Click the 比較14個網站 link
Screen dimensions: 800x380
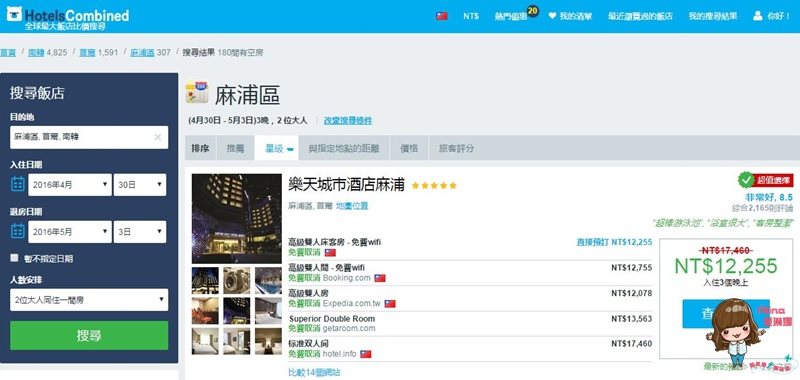(314, 372)
